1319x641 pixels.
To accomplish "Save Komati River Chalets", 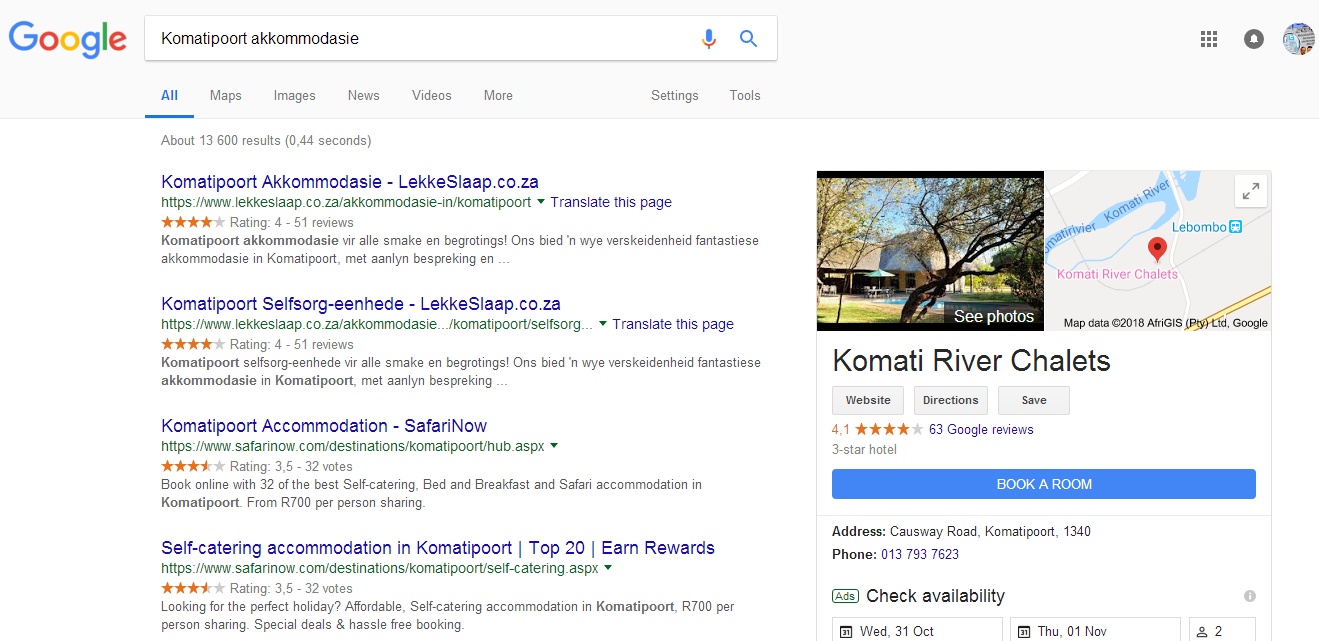I will click(1034, 400).
